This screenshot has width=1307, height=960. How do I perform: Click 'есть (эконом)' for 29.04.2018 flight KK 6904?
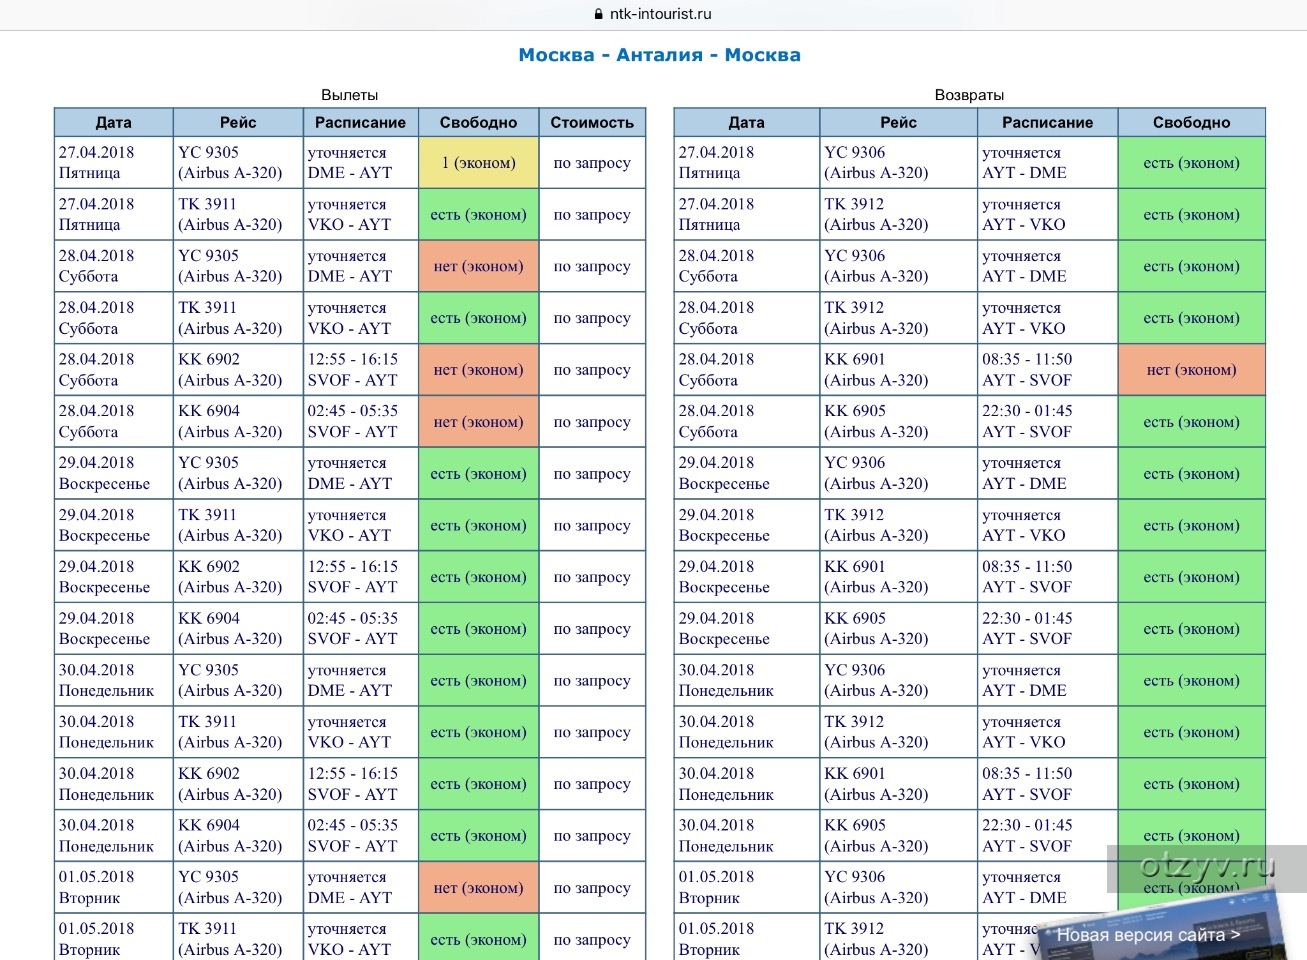point(478,629)
